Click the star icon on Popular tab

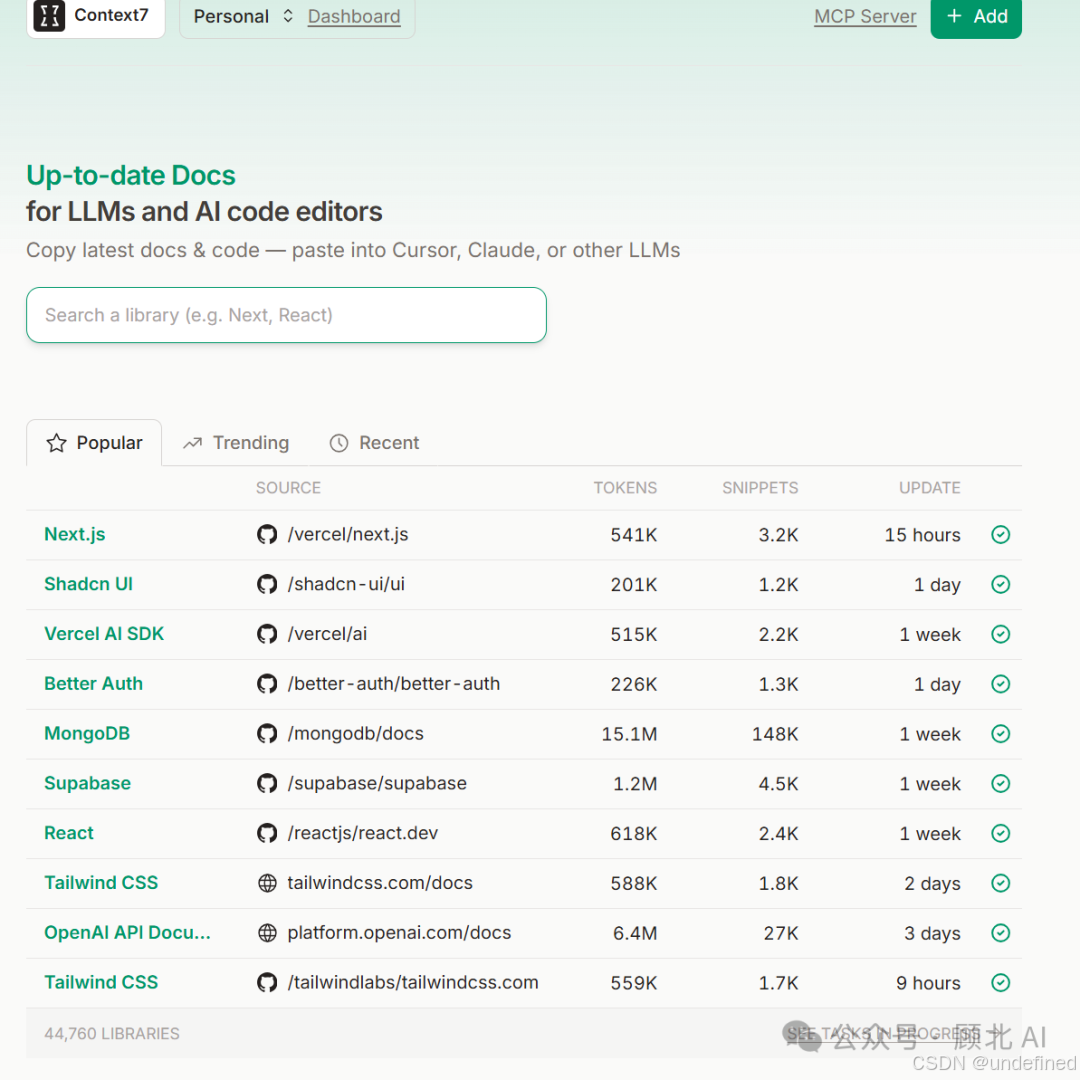click(56, 442)
